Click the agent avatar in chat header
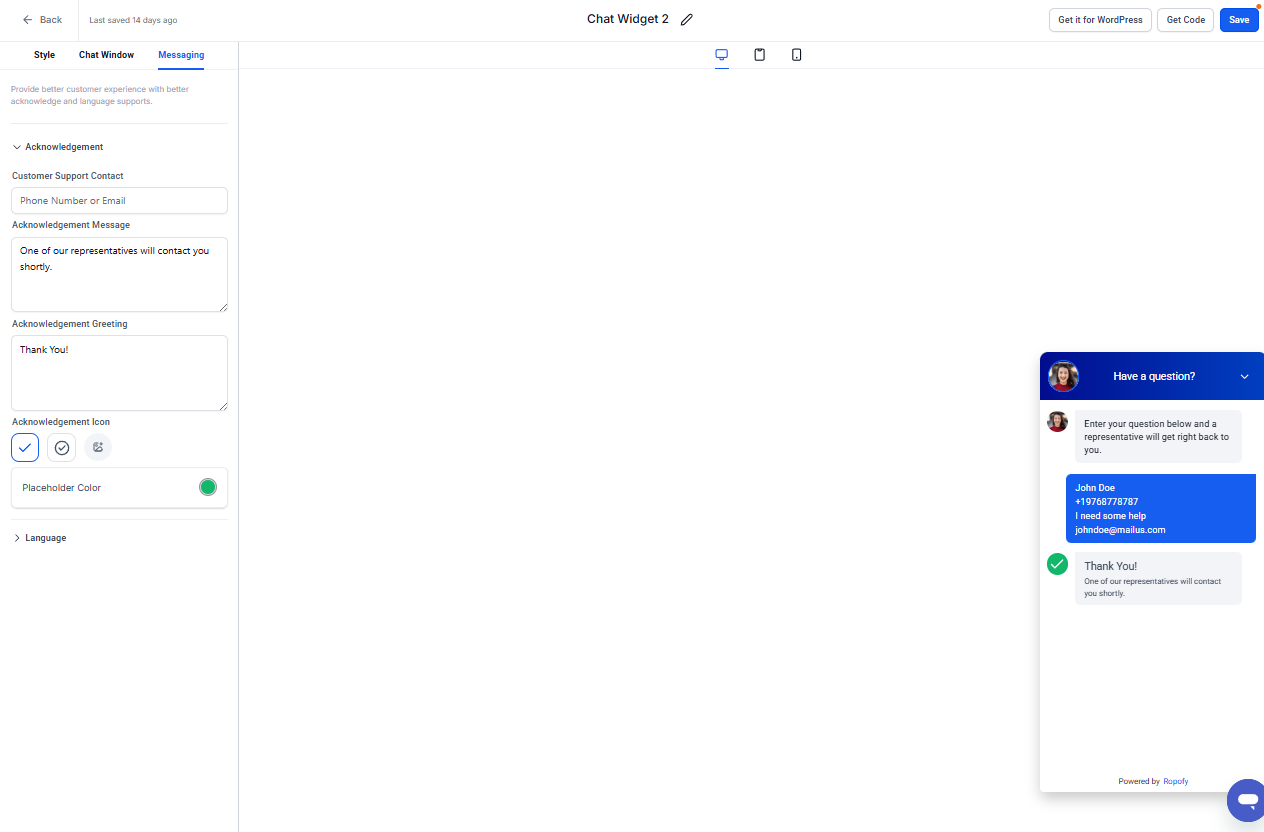This screenshot has height=832, width=1264. click(1063, 376)
